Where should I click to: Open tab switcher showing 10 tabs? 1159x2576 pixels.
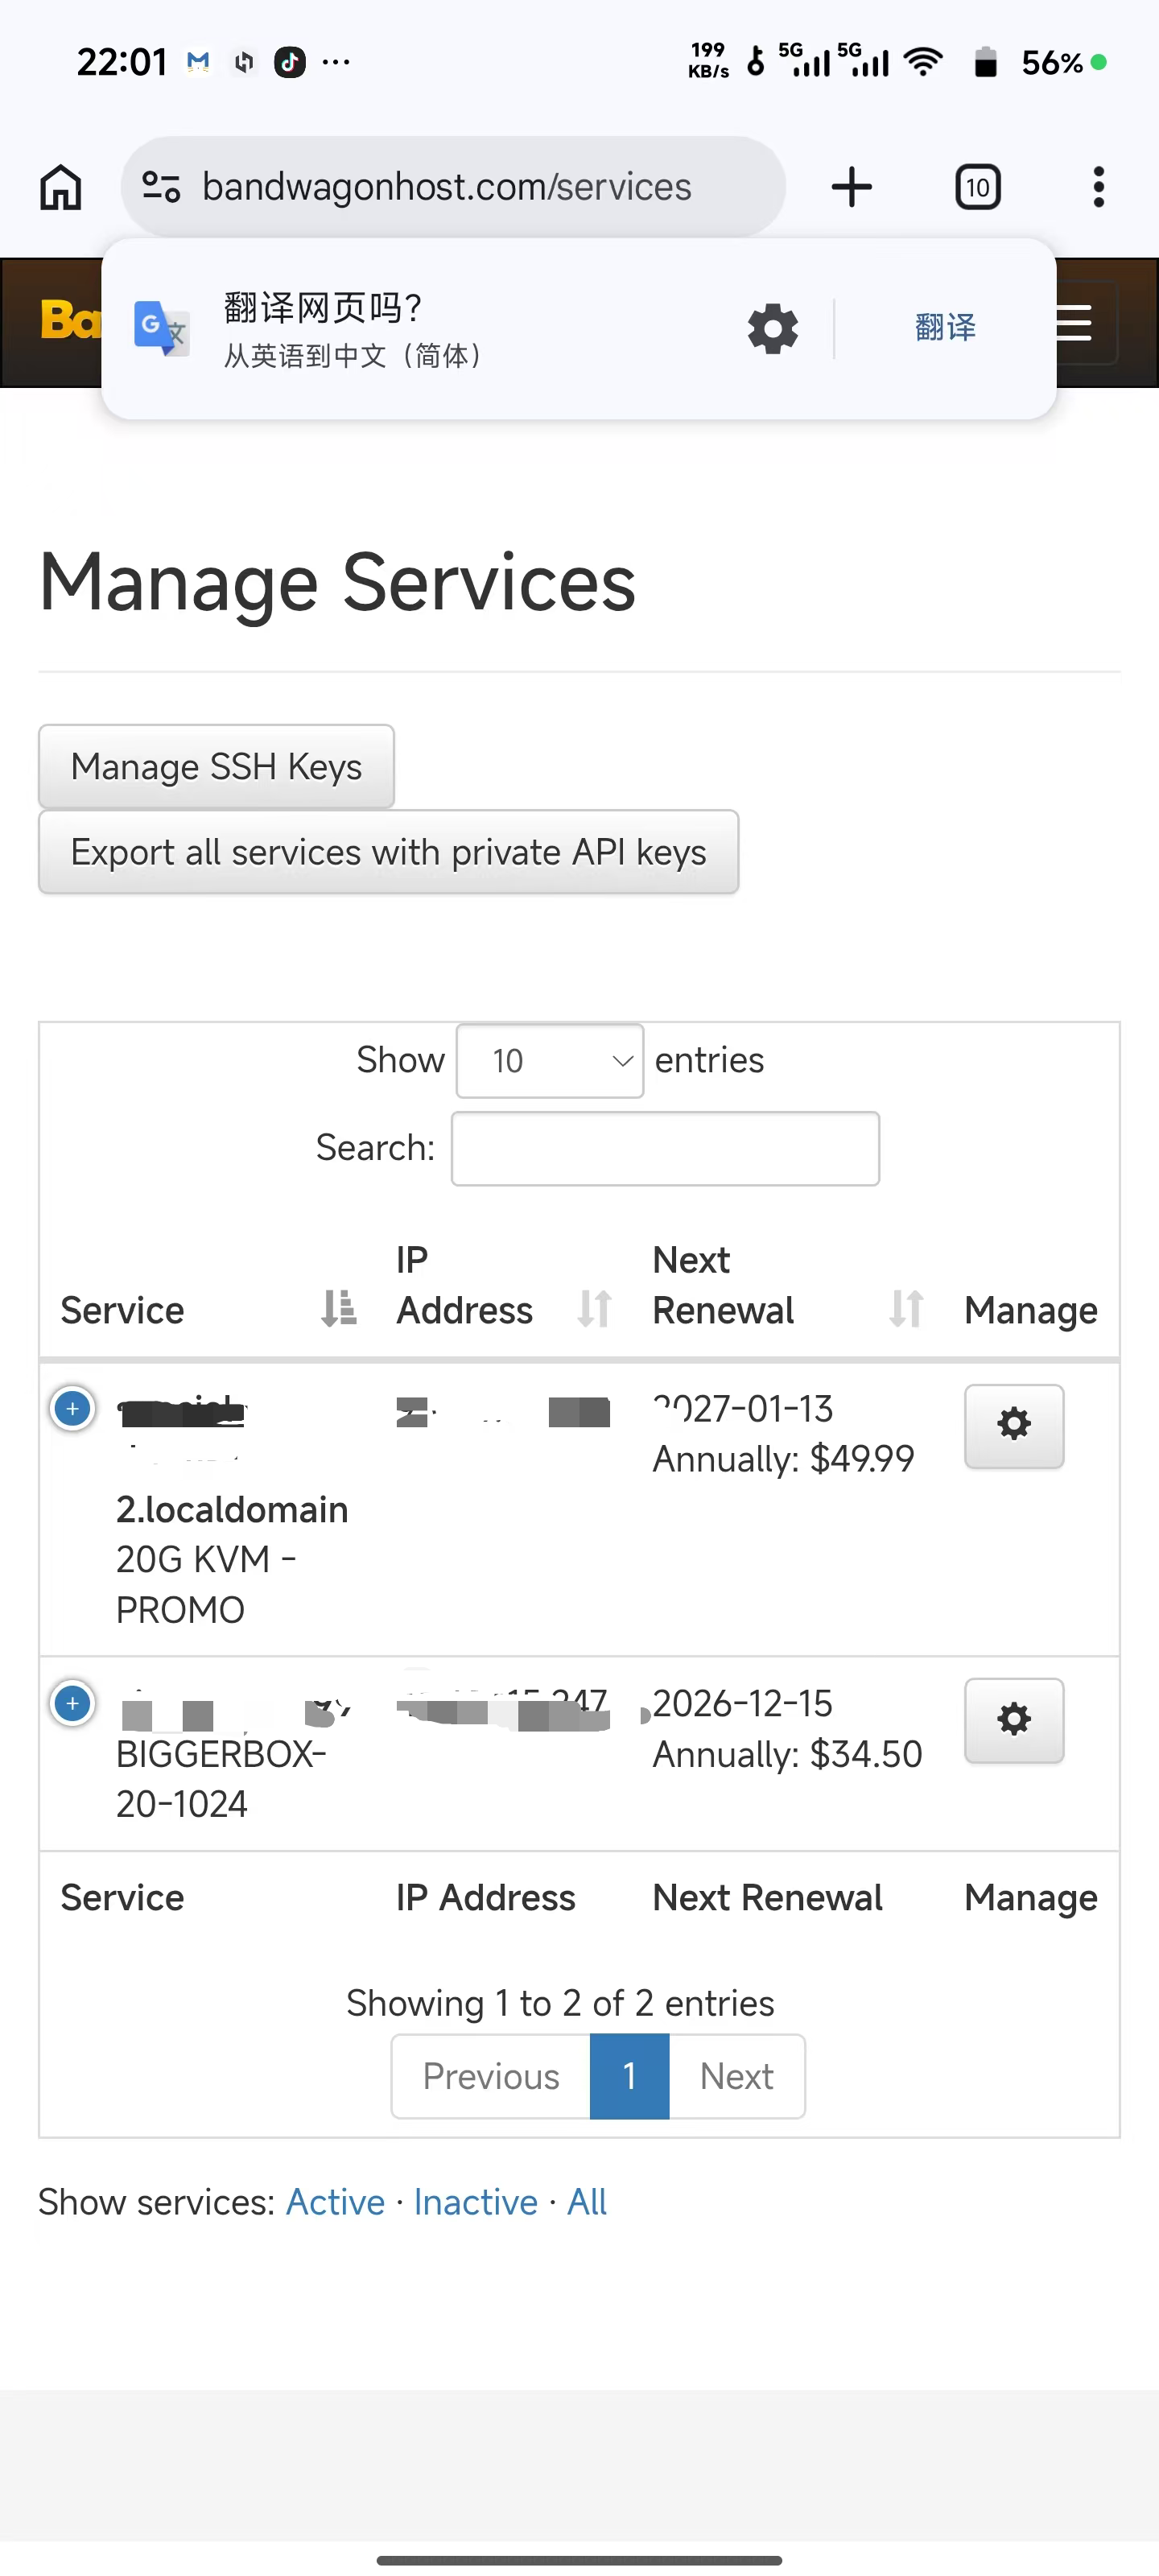(x=978, y=187)
